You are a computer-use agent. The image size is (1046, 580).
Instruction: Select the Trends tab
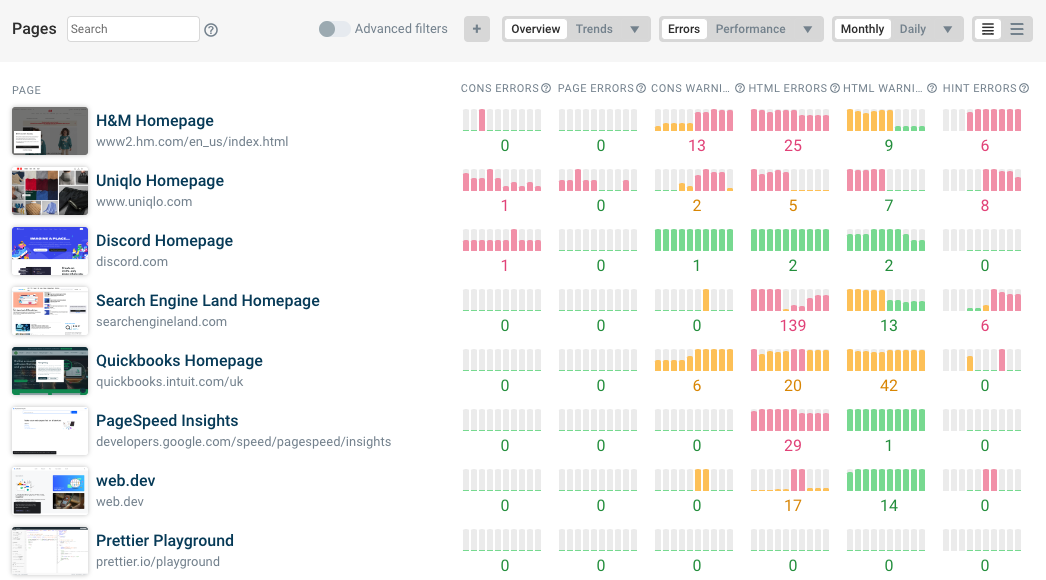click(x=594, y=29)
